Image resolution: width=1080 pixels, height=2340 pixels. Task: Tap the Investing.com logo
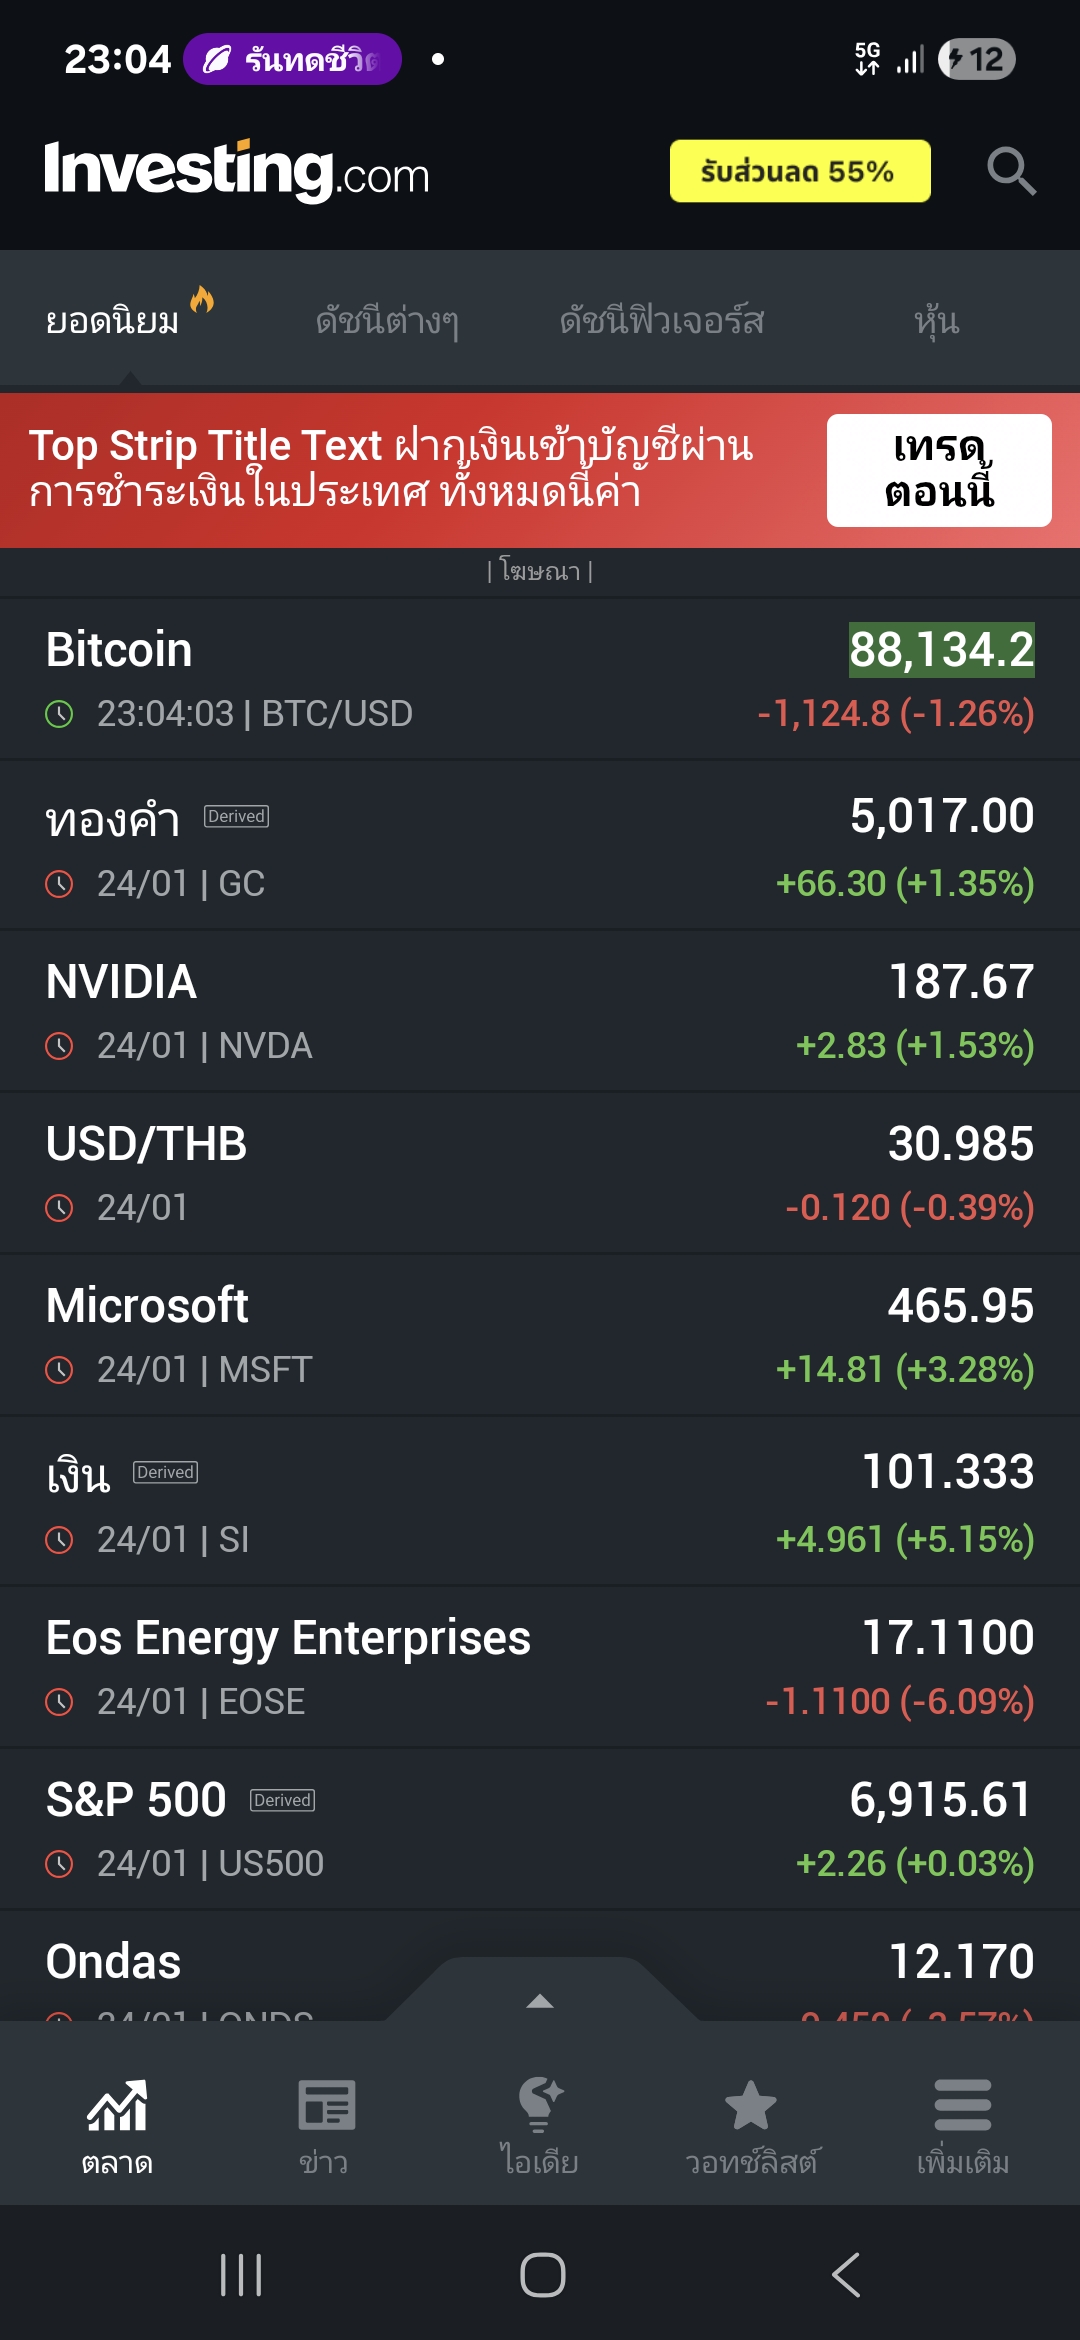coord(237,171)
